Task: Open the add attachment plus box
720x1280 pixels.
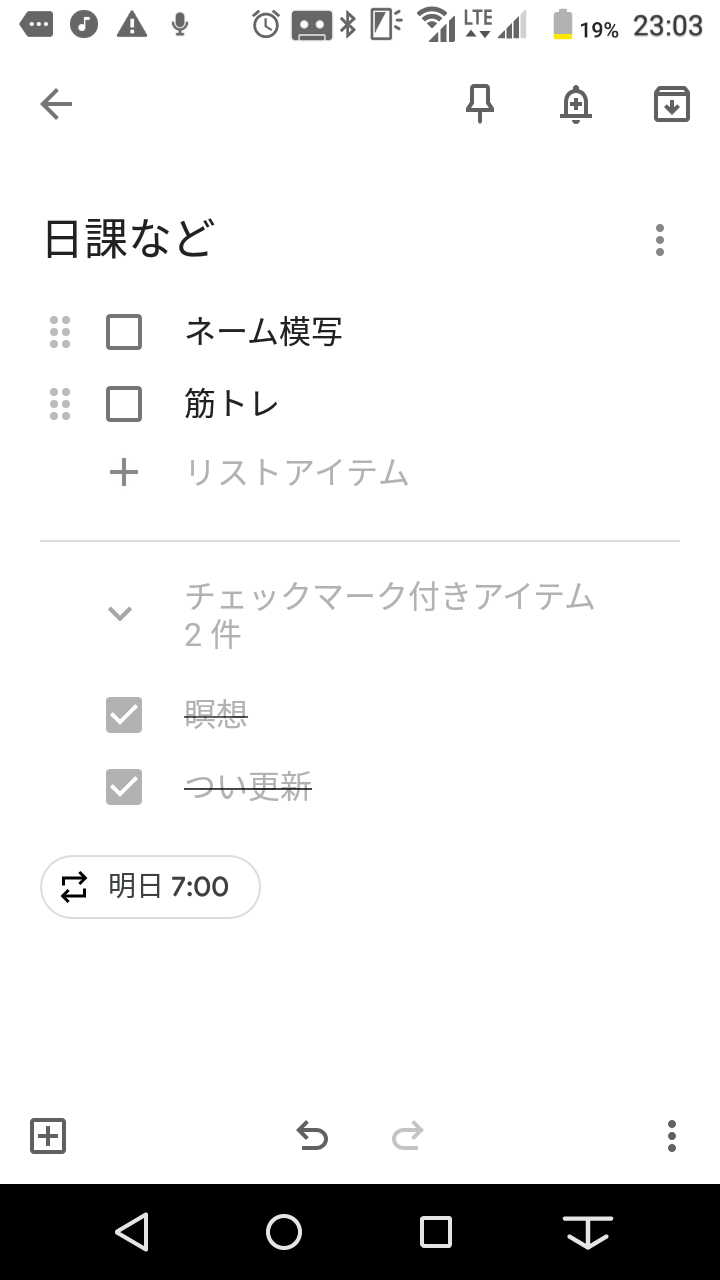Action: point(48,1136)
